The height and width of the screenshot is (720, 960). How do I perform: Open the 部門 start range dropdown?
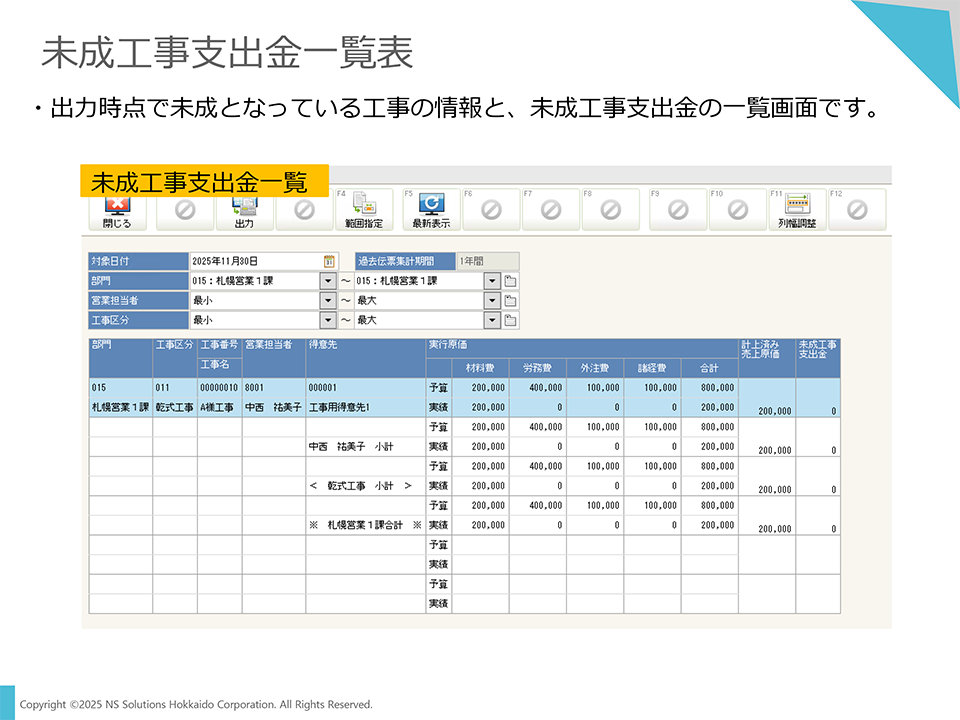pyautogui.click(x=330, y=280)
